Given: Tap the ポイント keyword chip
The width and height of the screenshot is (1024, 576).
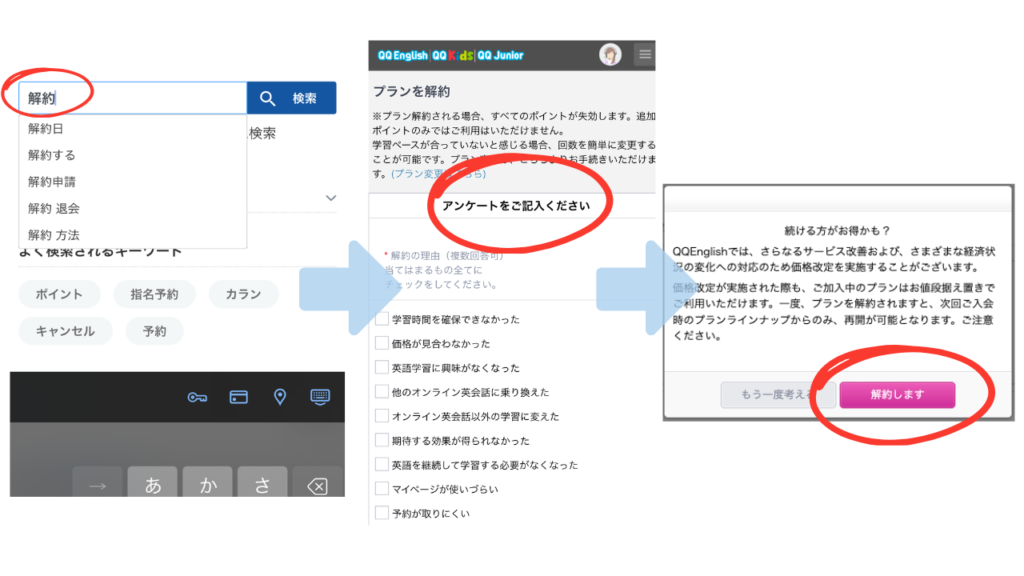Looking at the screenshot, I should 59,294.
